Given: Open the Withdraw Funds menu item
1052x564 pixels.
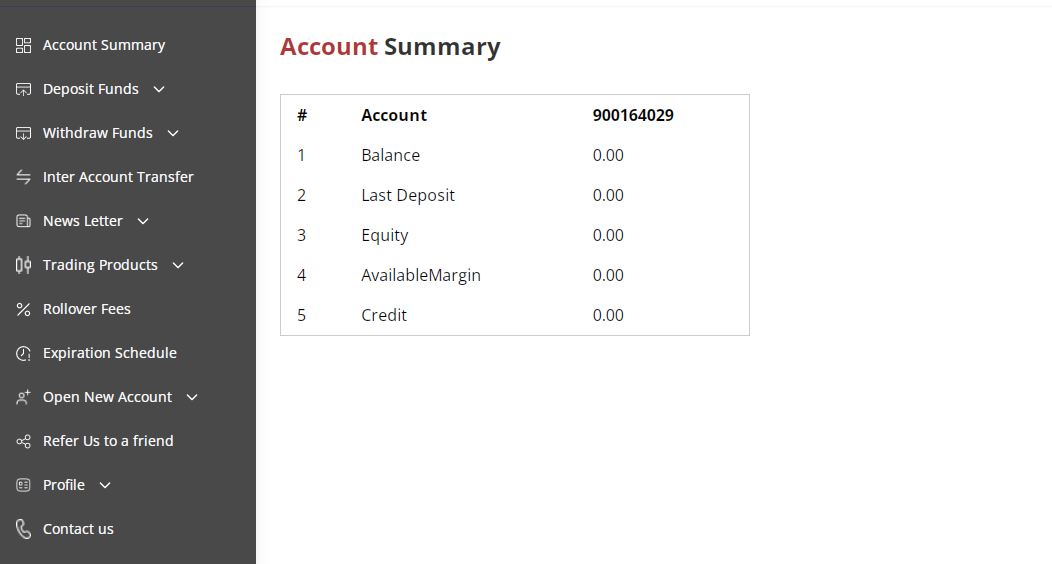Looking at the screenshot, I should click(98, 133).
